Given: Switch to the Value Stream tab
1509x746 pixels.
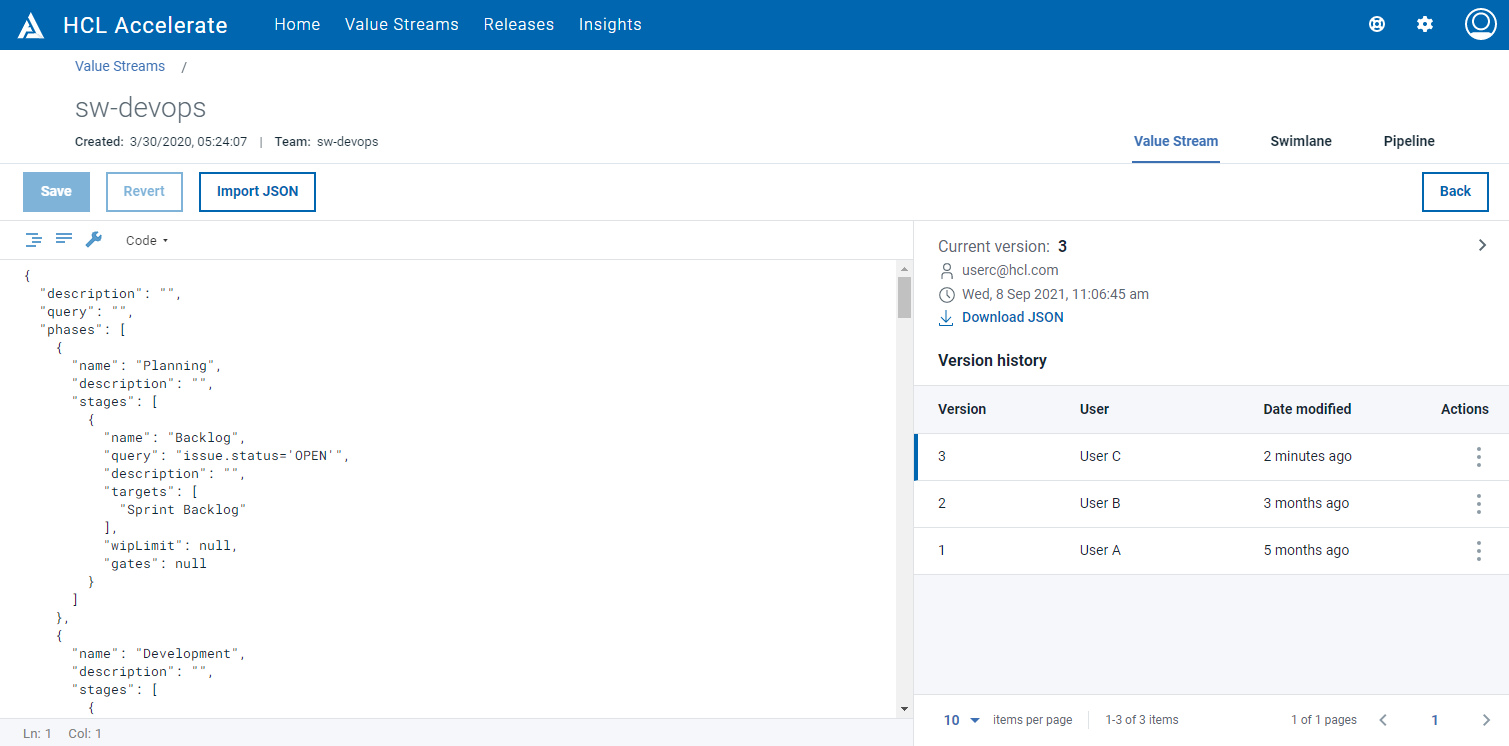Looking at the screenshot, I should coord(1176,142).
